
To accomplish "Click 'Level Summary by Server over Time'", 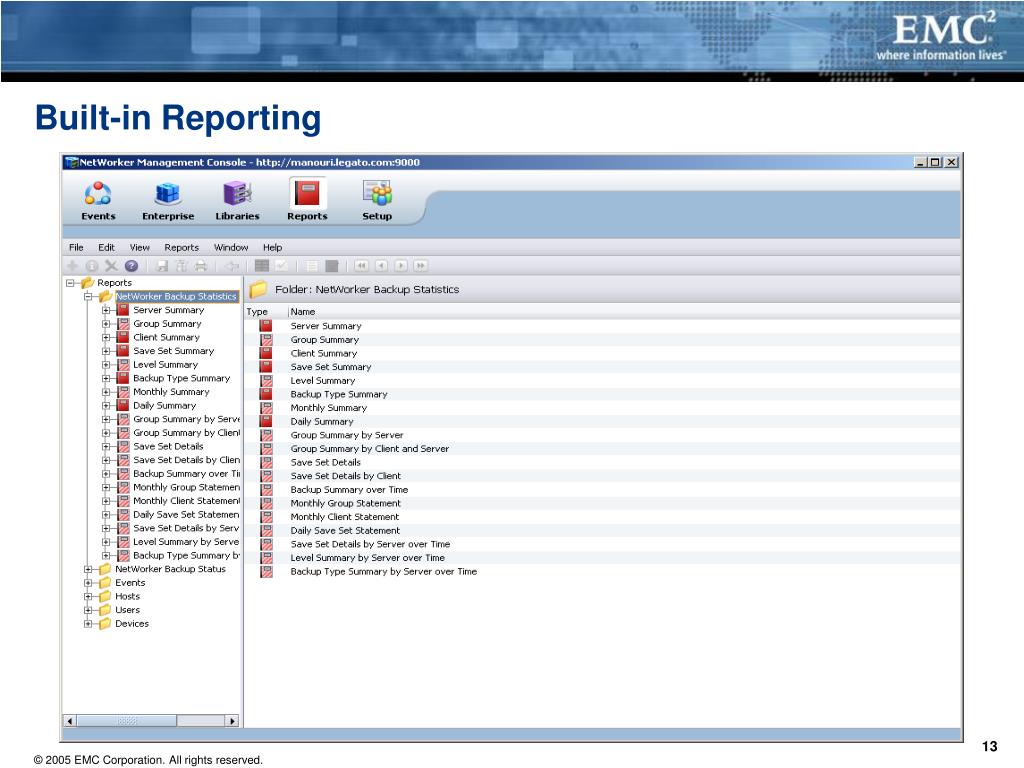I will (x=368, y=558).
